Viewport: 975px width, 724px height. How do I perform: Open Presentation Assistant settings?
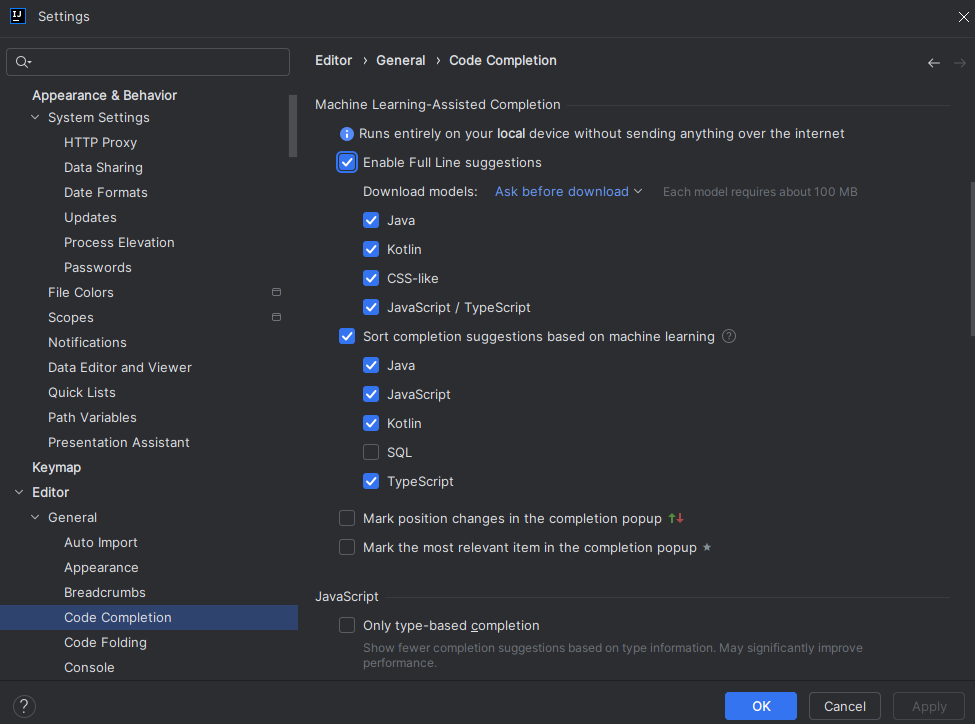coord(119,442)
